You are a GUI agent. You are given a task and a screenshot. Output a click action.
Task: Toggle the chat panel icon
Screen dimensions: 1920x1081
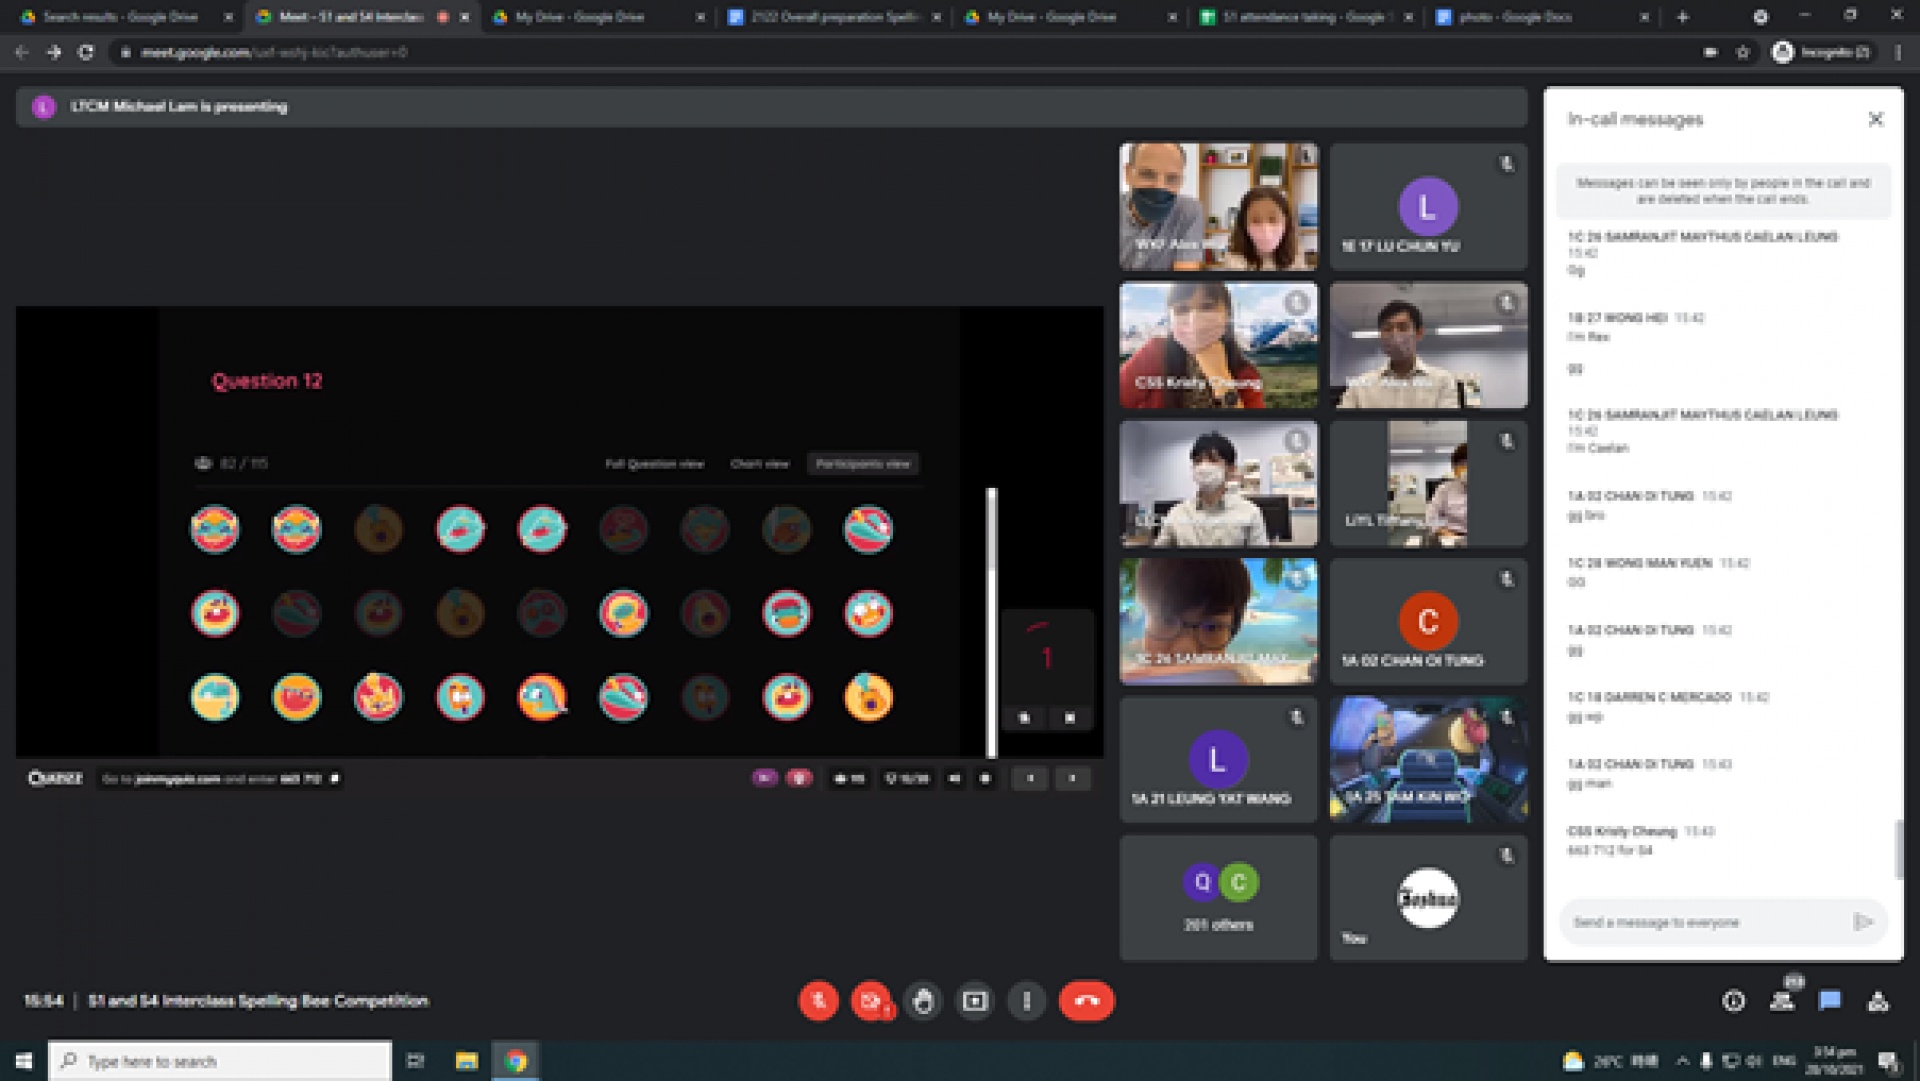(1830, 1001)
